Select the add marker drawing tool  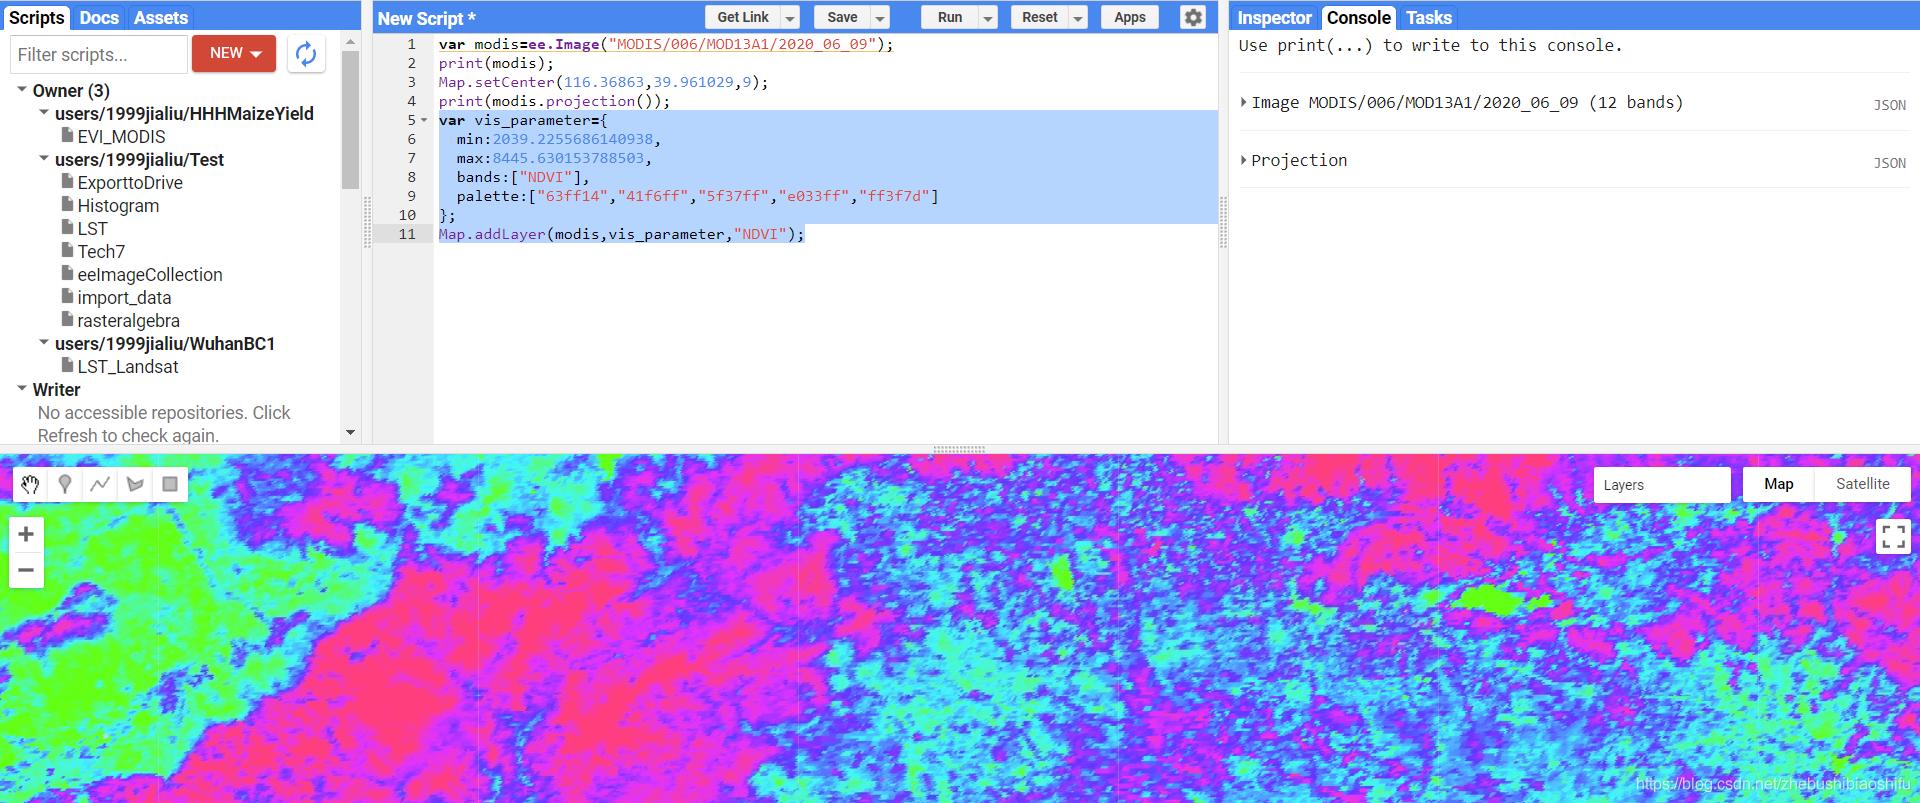pos(65,485)
